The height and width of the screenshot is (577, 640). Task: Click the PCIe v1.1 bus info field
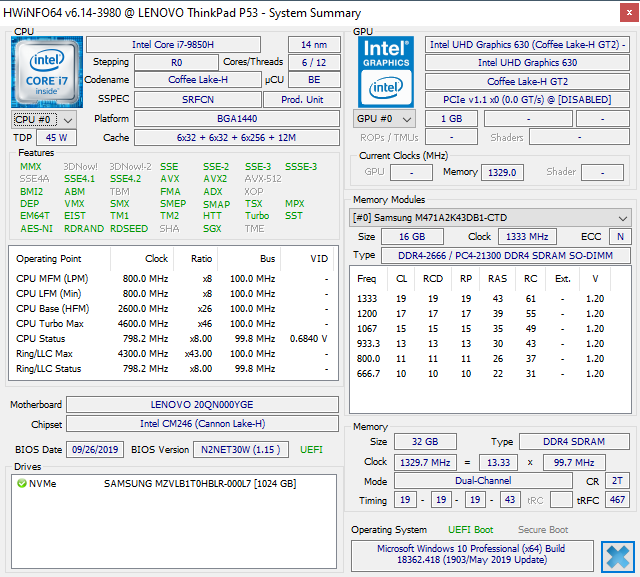[x=527, y=99]
